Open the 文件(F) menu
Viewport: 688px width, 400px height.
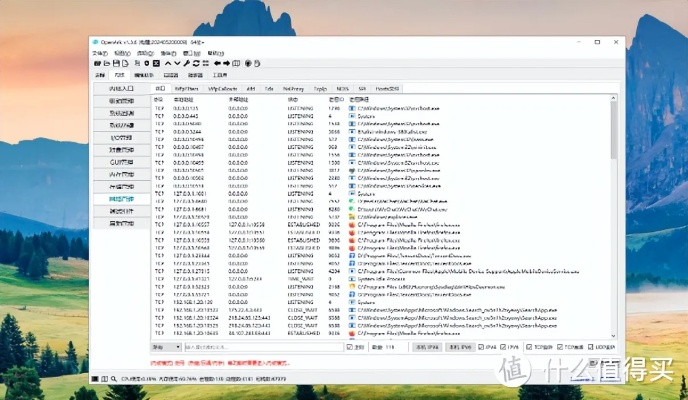click(x=100, y=54)
